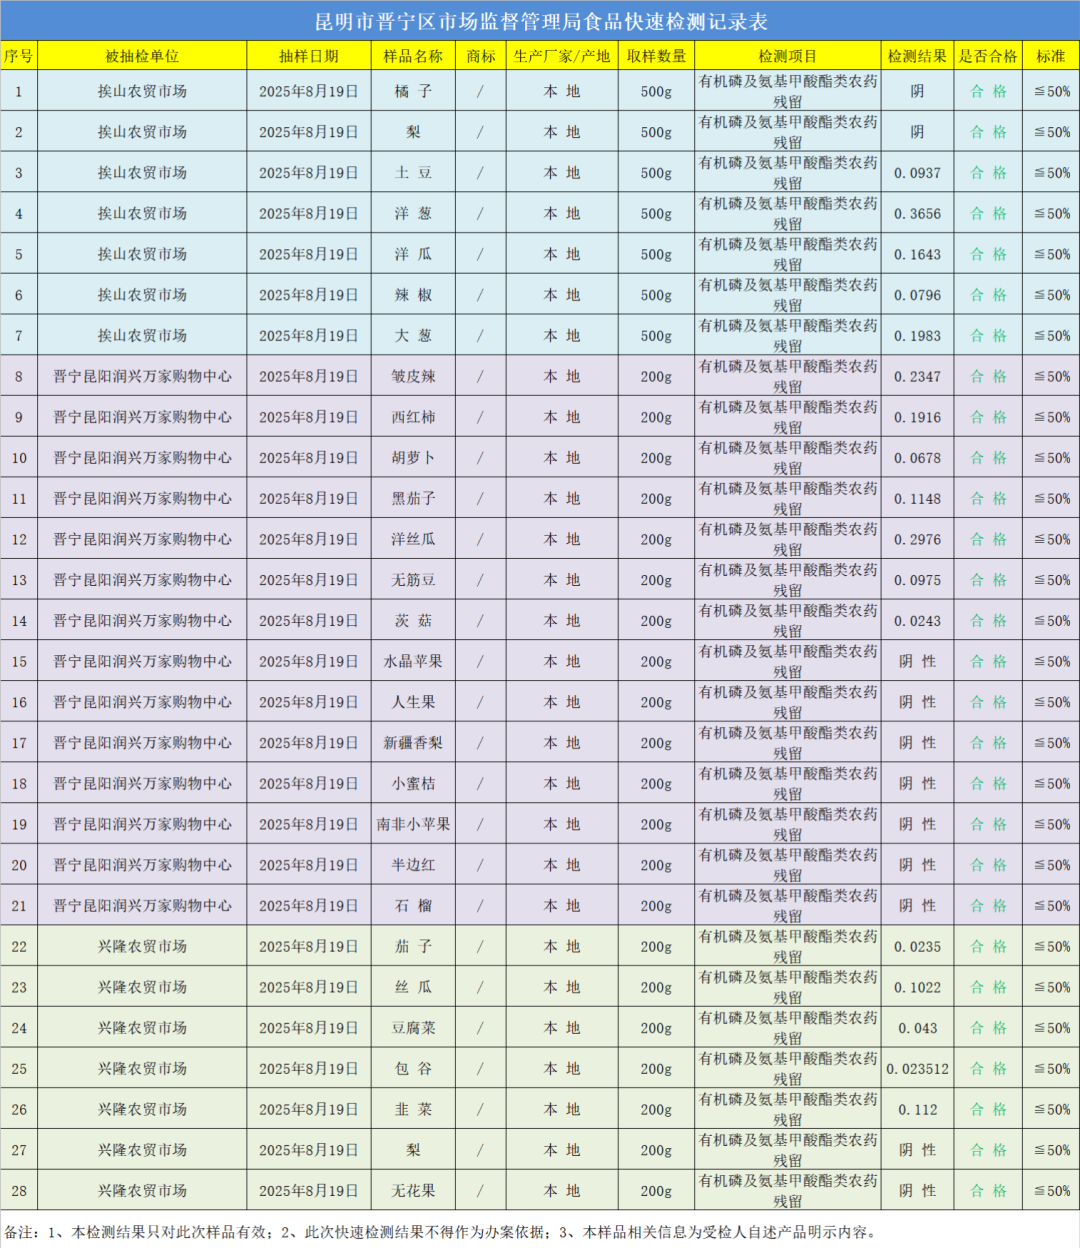Click the result value 0.3656
The height and width of the screenshot is (1248, 1080).
click(x=917, y=214)
